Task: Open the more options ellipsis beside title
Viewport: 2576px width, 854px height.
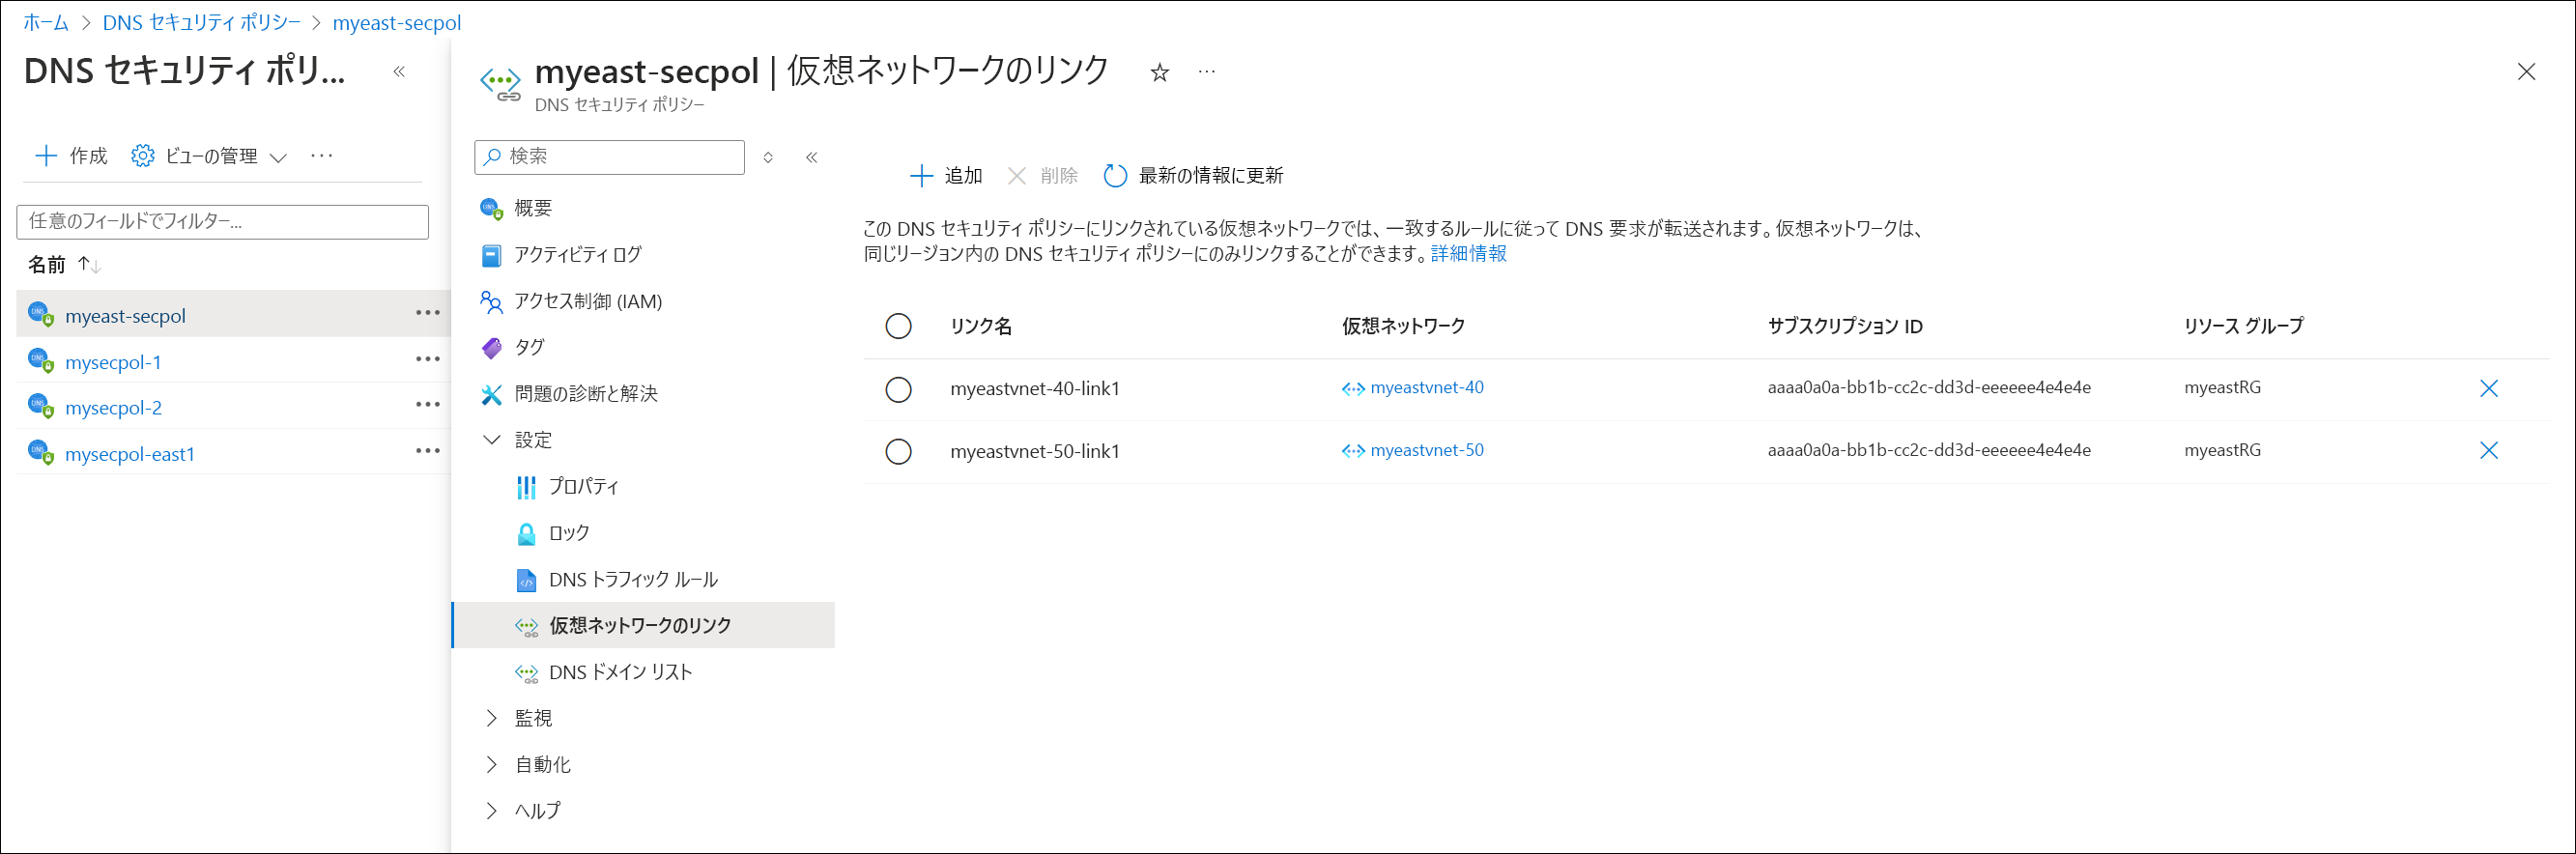Action: tap(1207, 72)
